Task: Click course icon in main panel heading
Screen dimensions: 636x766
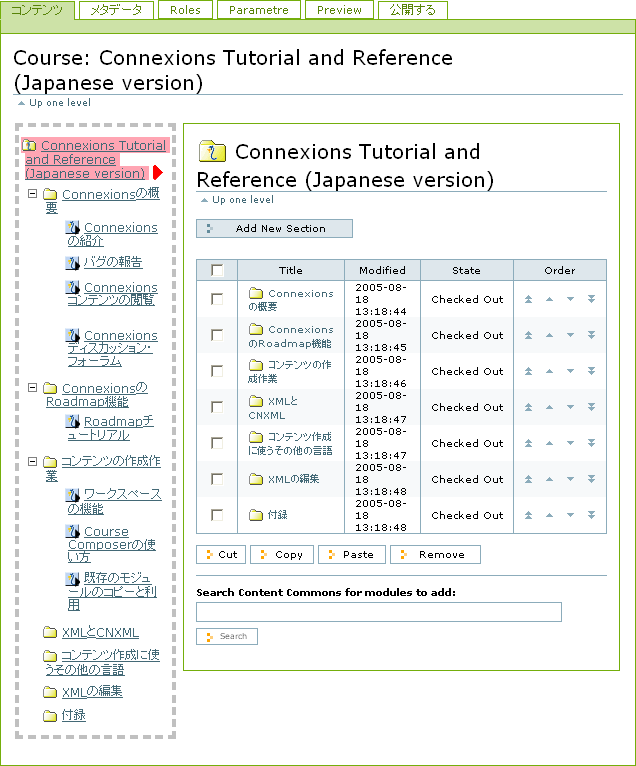Action: tap(212, 151)
